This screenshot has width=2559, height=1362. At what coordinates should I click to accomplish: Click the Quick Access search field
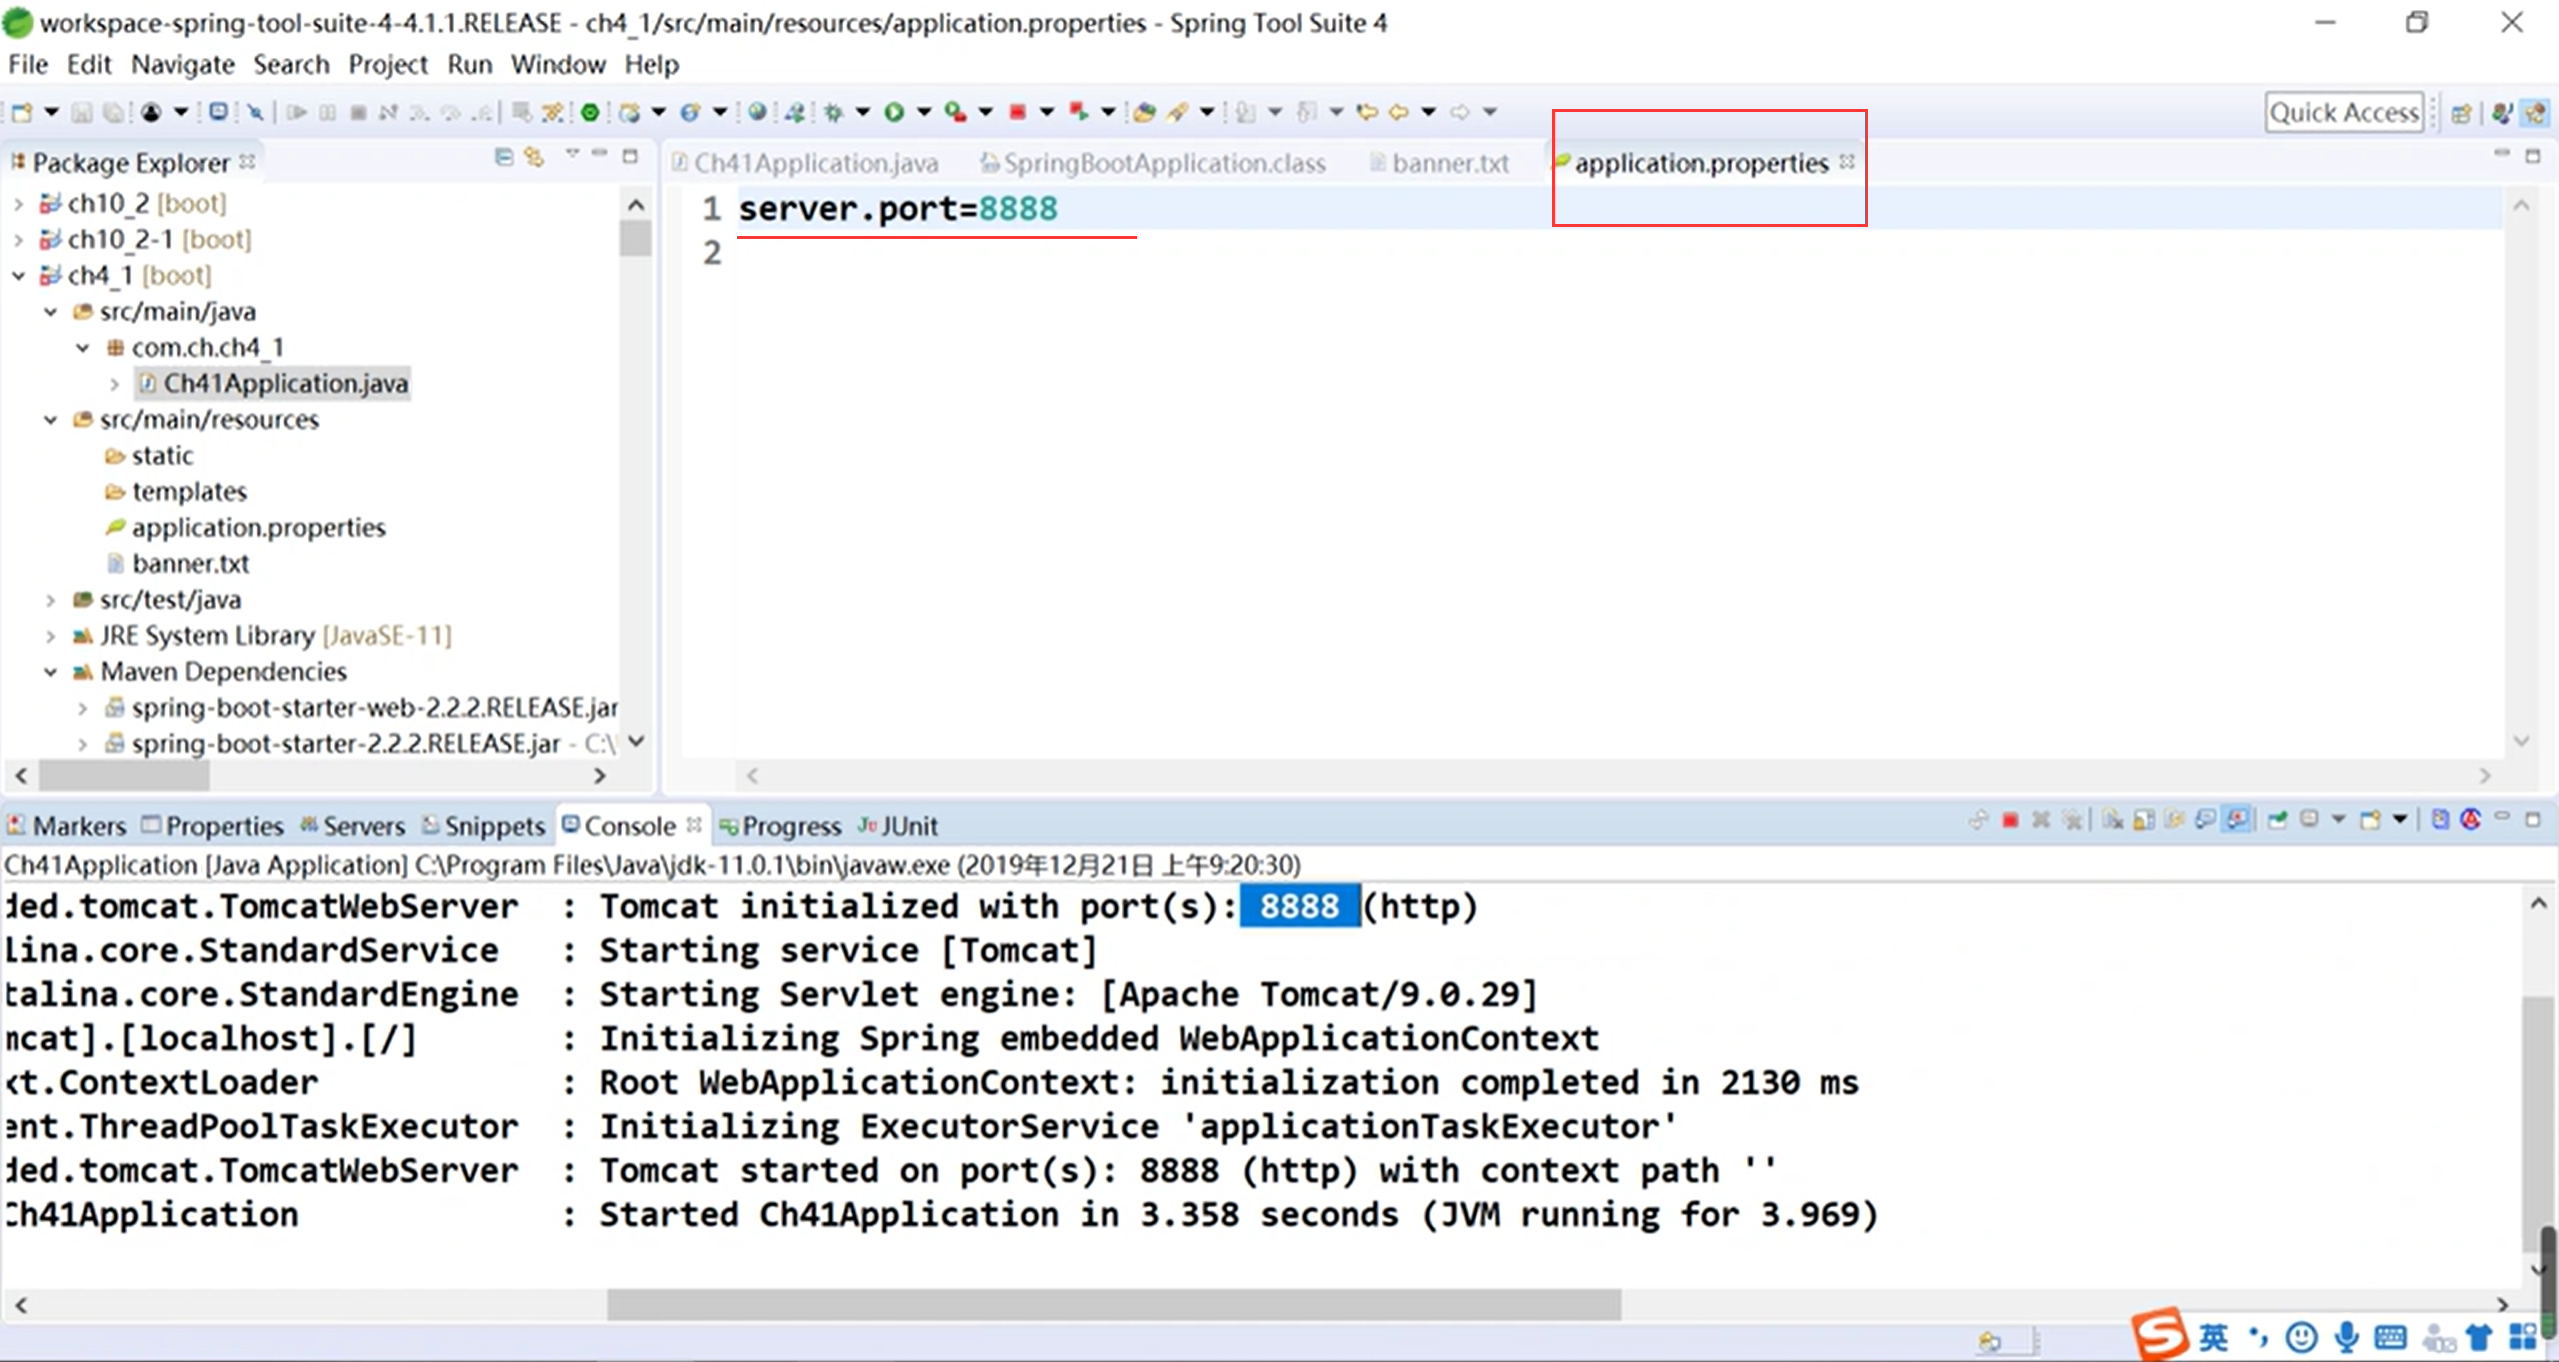pos(2343,112)
